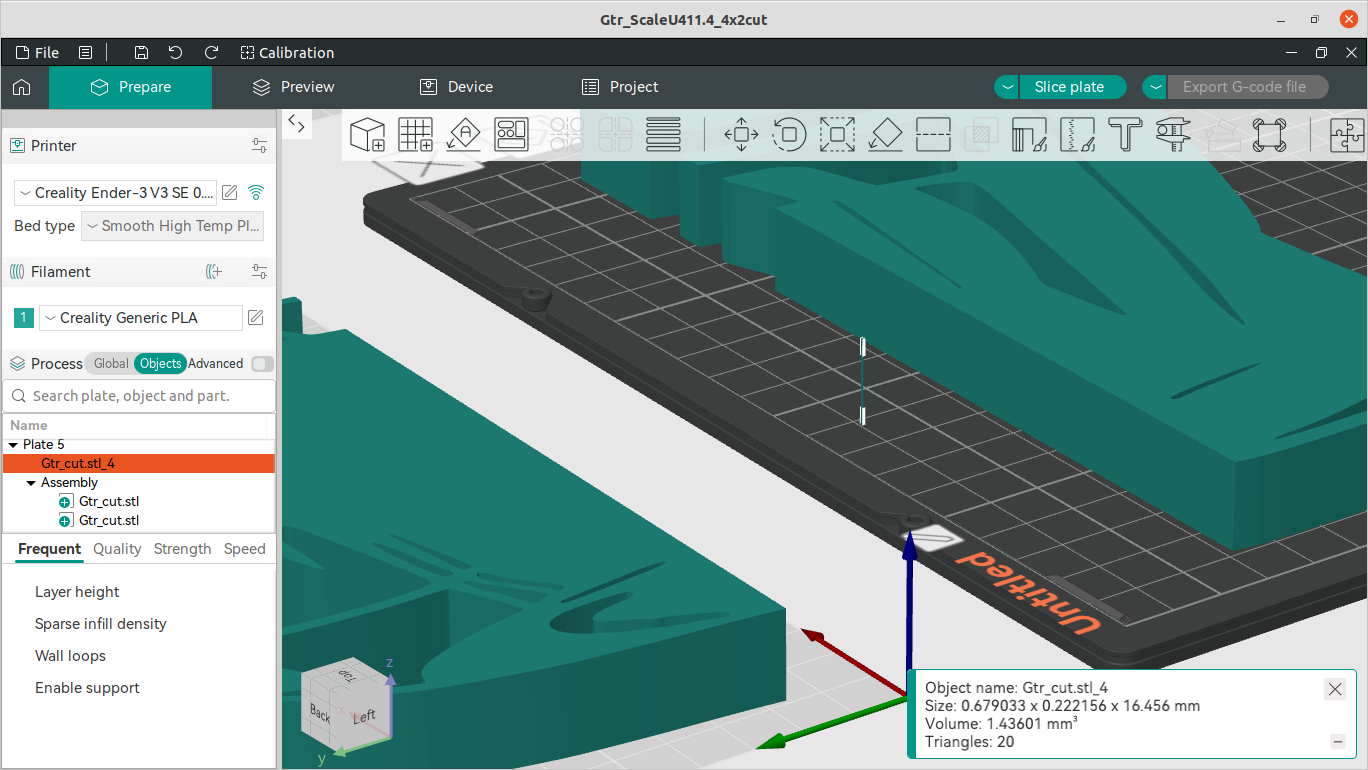This screenshot has width=1368, height=770.
Task: Select the Auto orient tool
Action: pos(464,134)
